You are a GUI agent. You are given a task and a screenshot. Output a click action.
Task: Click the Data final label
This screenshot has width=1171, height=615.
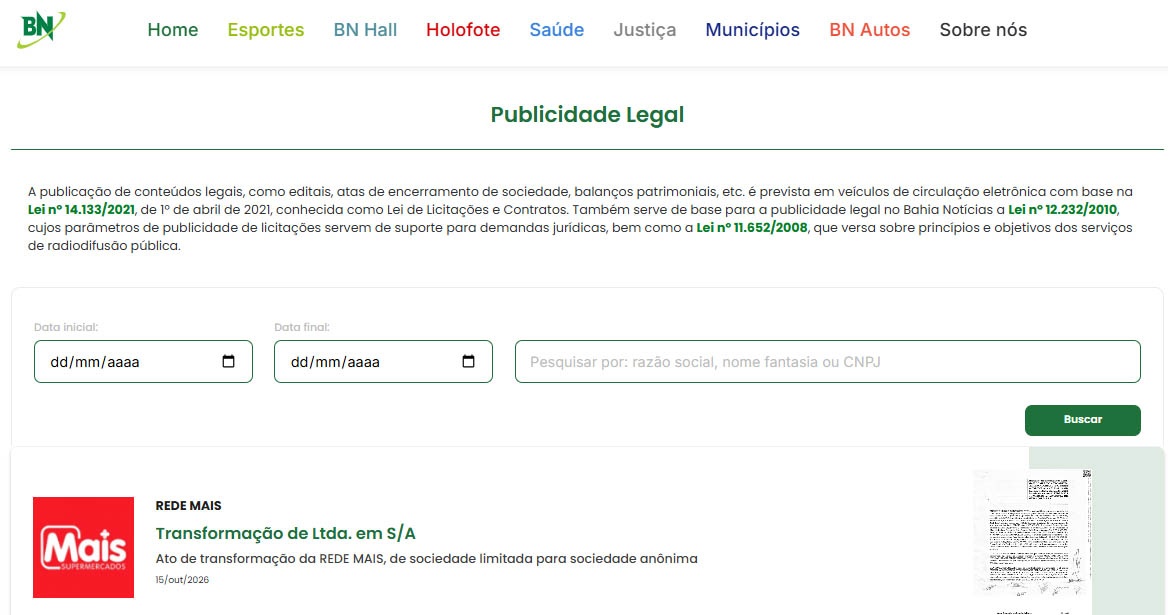pyautogui.click(x=302, y=327)
